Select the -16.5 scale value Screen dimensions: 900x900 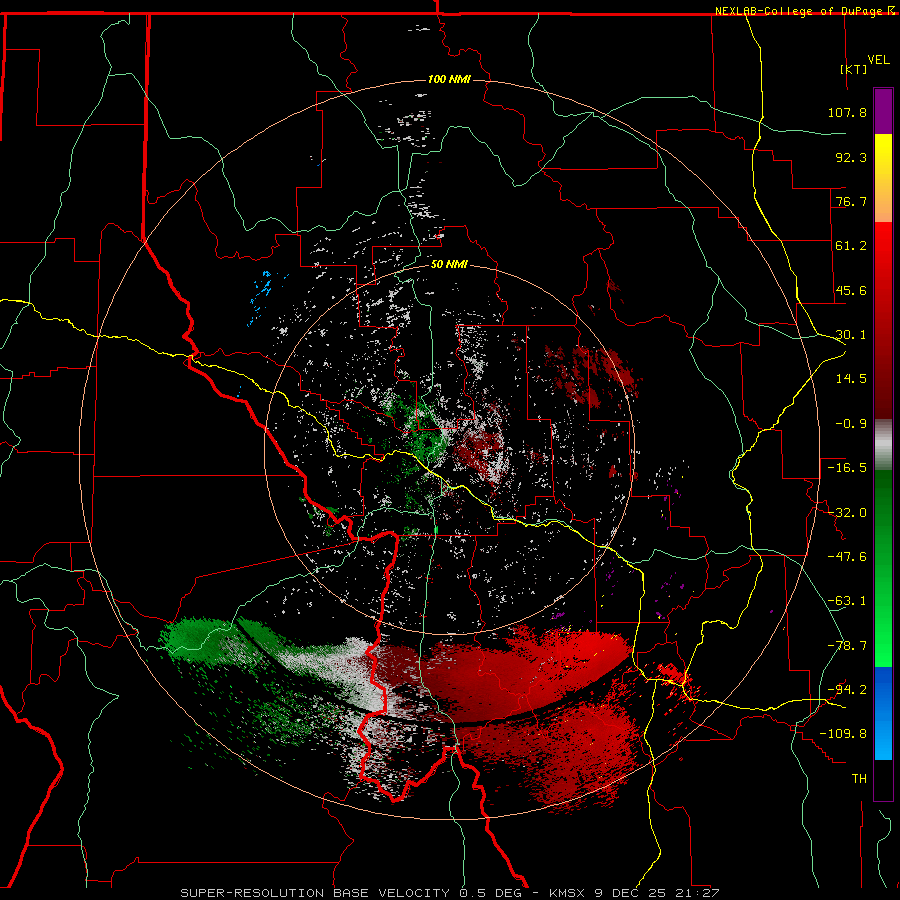coord(847,468)
